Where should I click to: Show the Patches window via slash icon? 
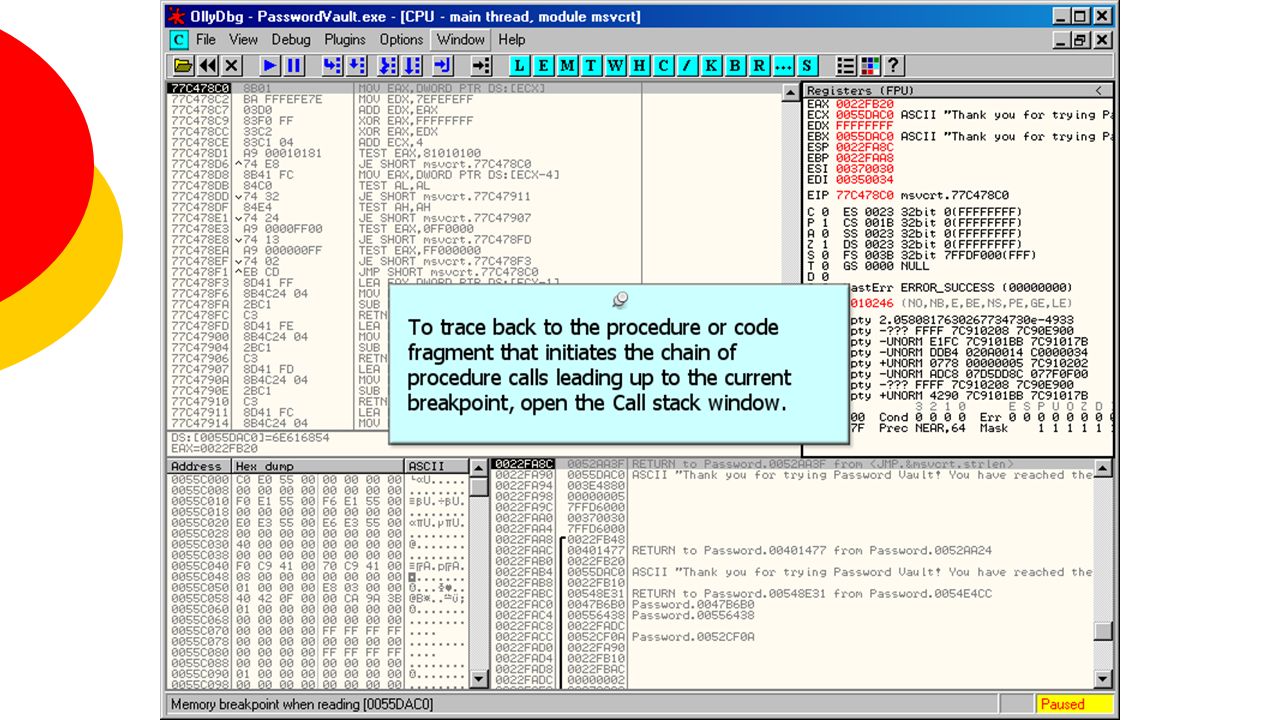[x=688, y=66]
